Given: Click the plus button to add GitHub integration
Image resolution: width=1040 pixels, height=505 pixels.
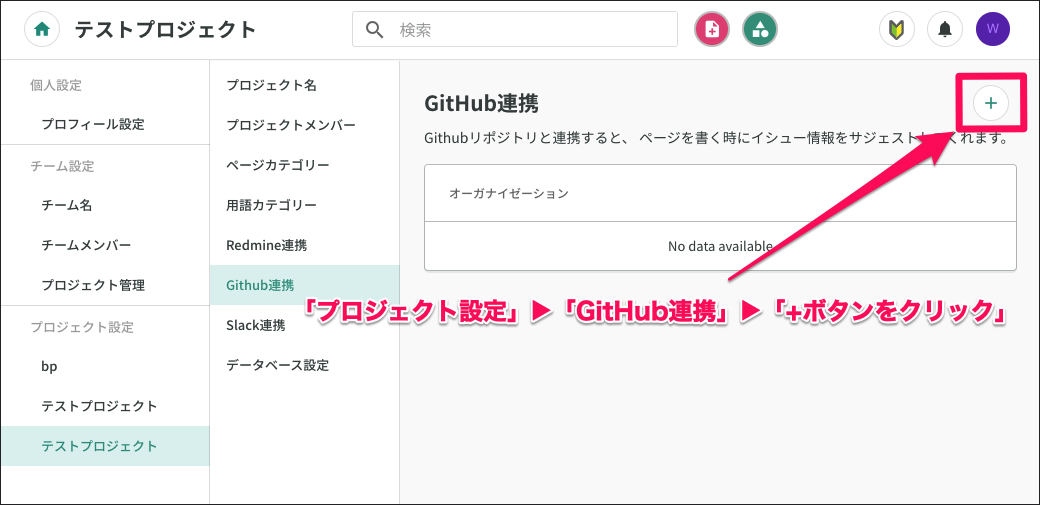Looking at the screenshot, I should pos(991,102).
